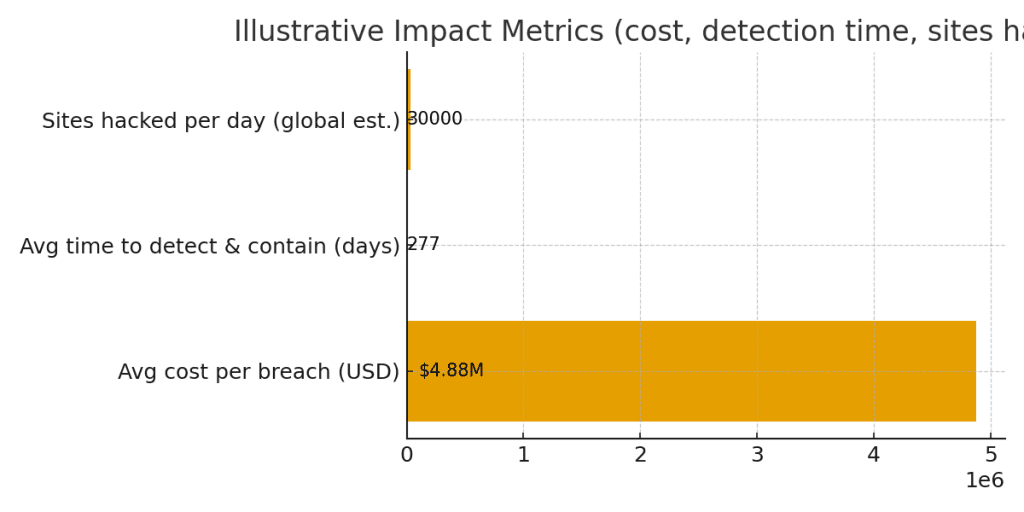Click the x-axis tick label '0'
This screenshot has height=512, width=1024.
pyautogui.click(x=407, y=455)
